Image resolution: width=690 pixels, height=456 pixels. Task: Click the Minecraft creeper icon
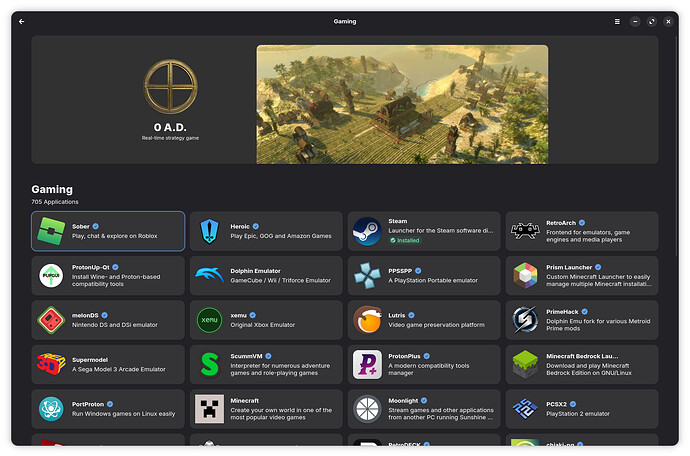pos(209,409)
